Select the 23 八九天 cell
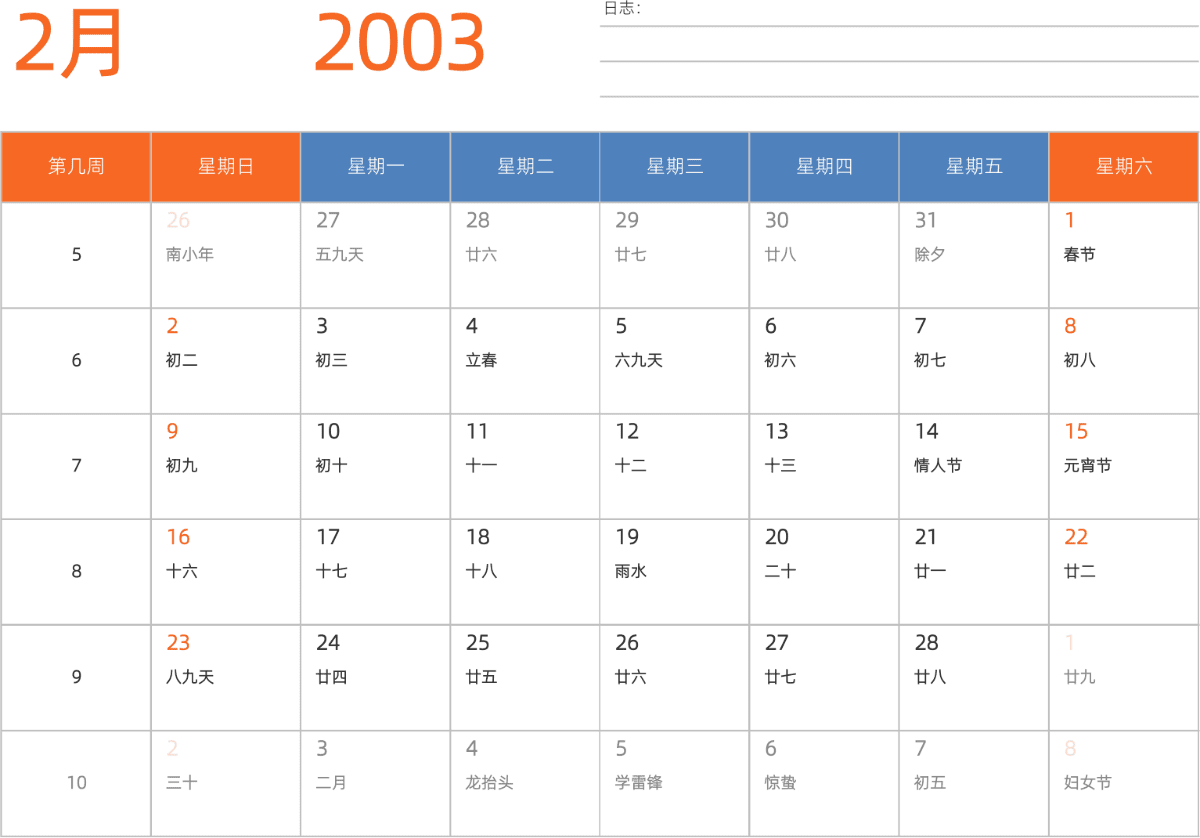The width and height of the screenshot is (1200, 838). [226, 678]
